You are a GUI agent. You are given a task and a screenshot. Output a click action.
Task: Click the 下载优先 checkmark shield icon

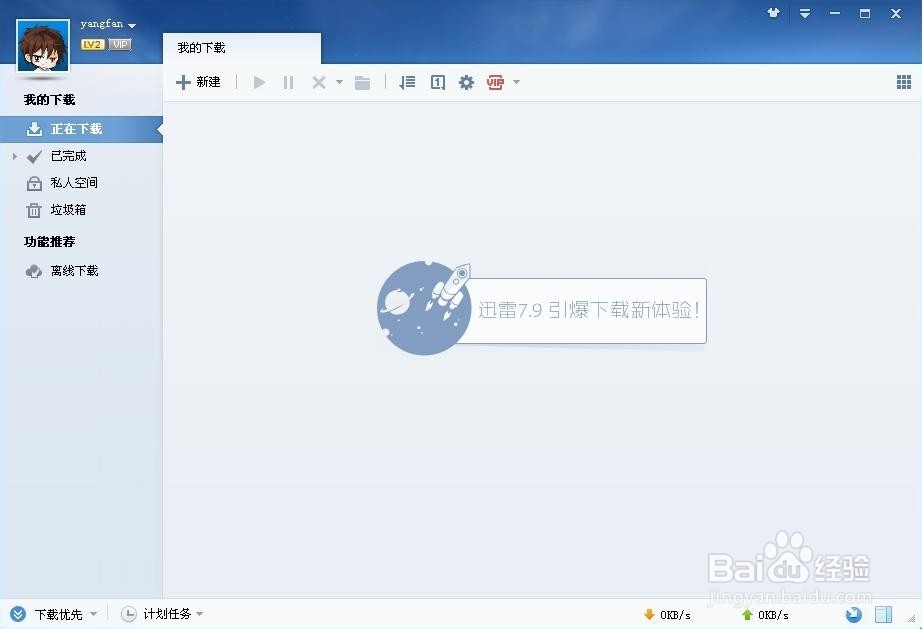click(18, 614)
